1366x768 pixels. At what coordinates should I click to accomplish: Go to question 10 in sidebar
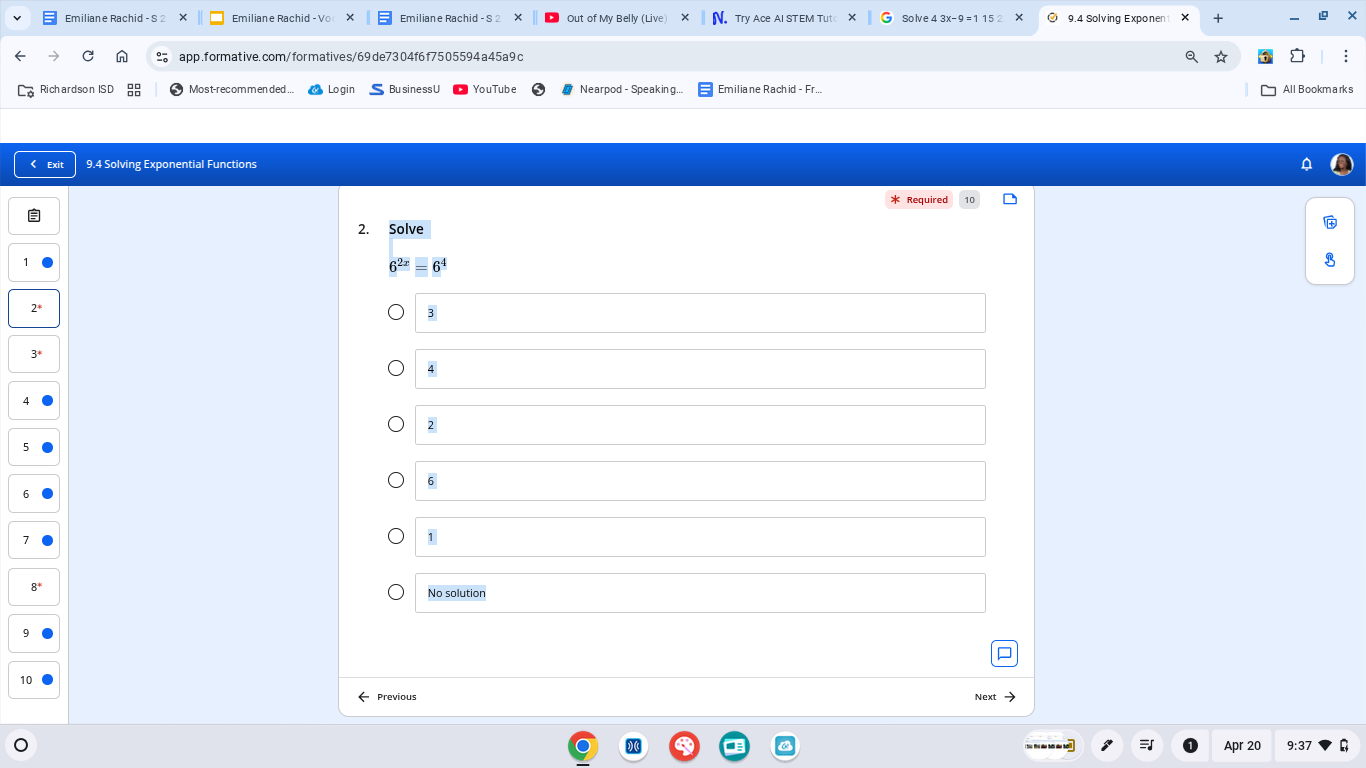(34, 680)
